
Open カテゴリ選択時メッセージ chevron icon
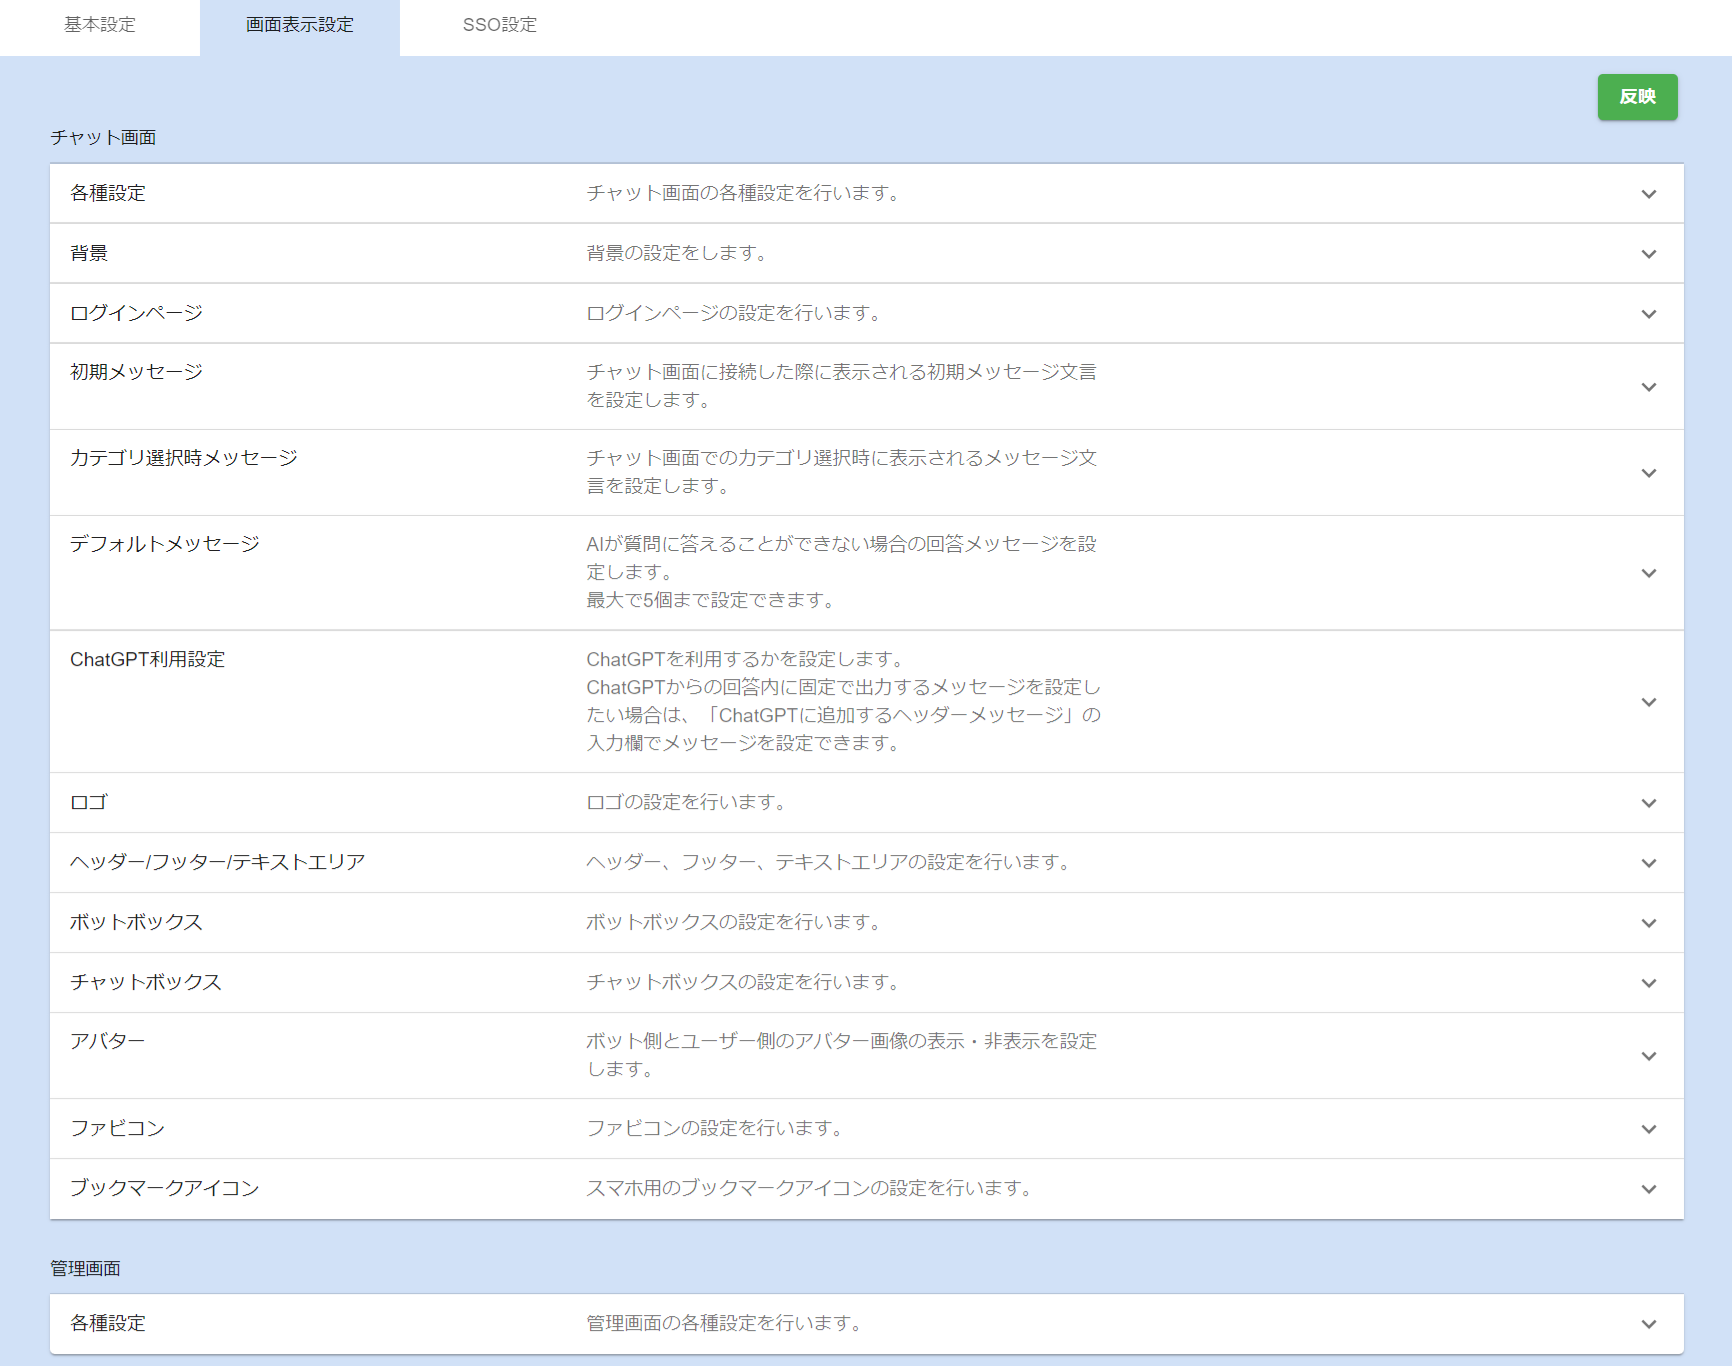tap(1648, 473)
